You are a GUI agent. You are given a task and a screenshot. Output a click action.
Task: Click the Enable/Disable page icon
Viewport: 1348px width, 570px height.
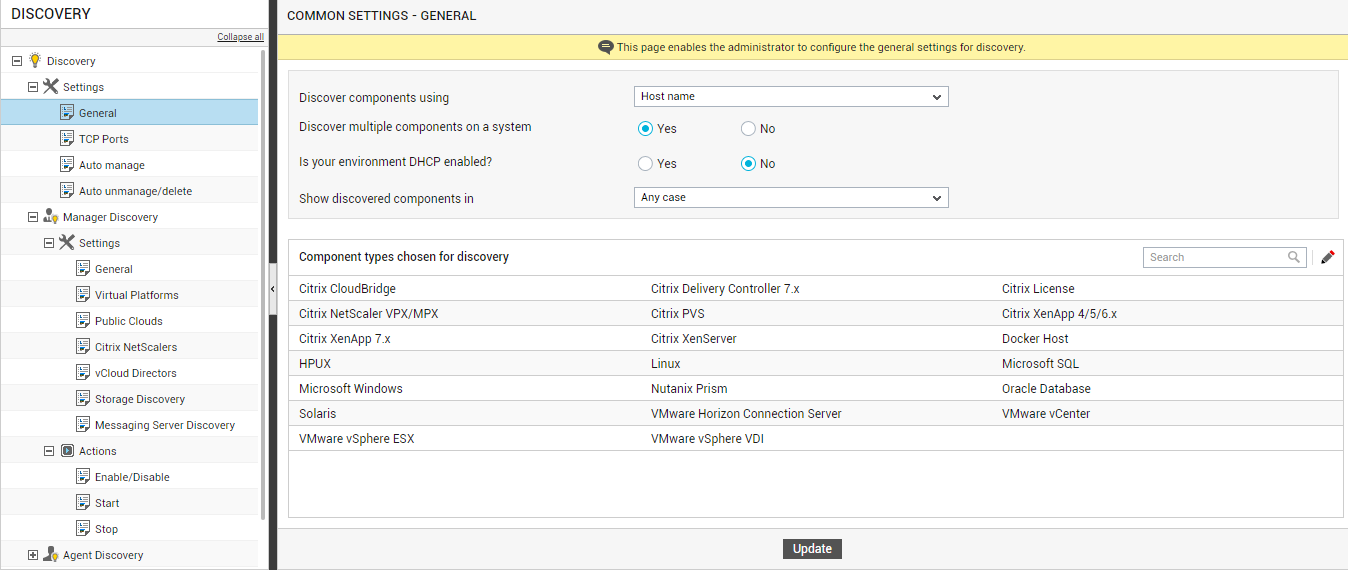83,477
